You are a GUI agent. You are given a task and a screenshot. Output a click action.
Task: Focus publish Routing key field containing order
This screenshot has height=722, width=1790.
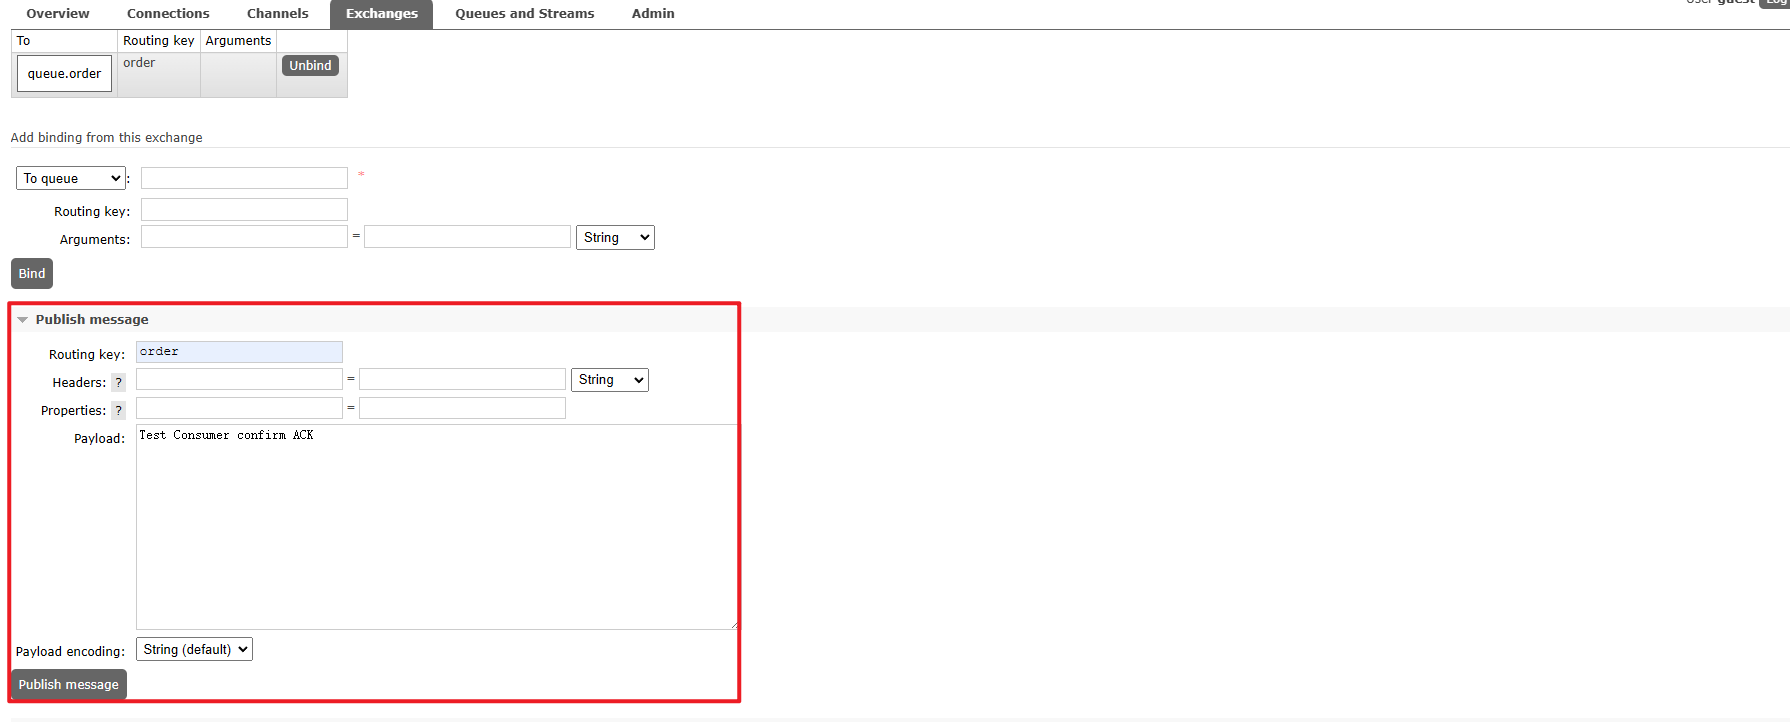[x=239, y=352]
